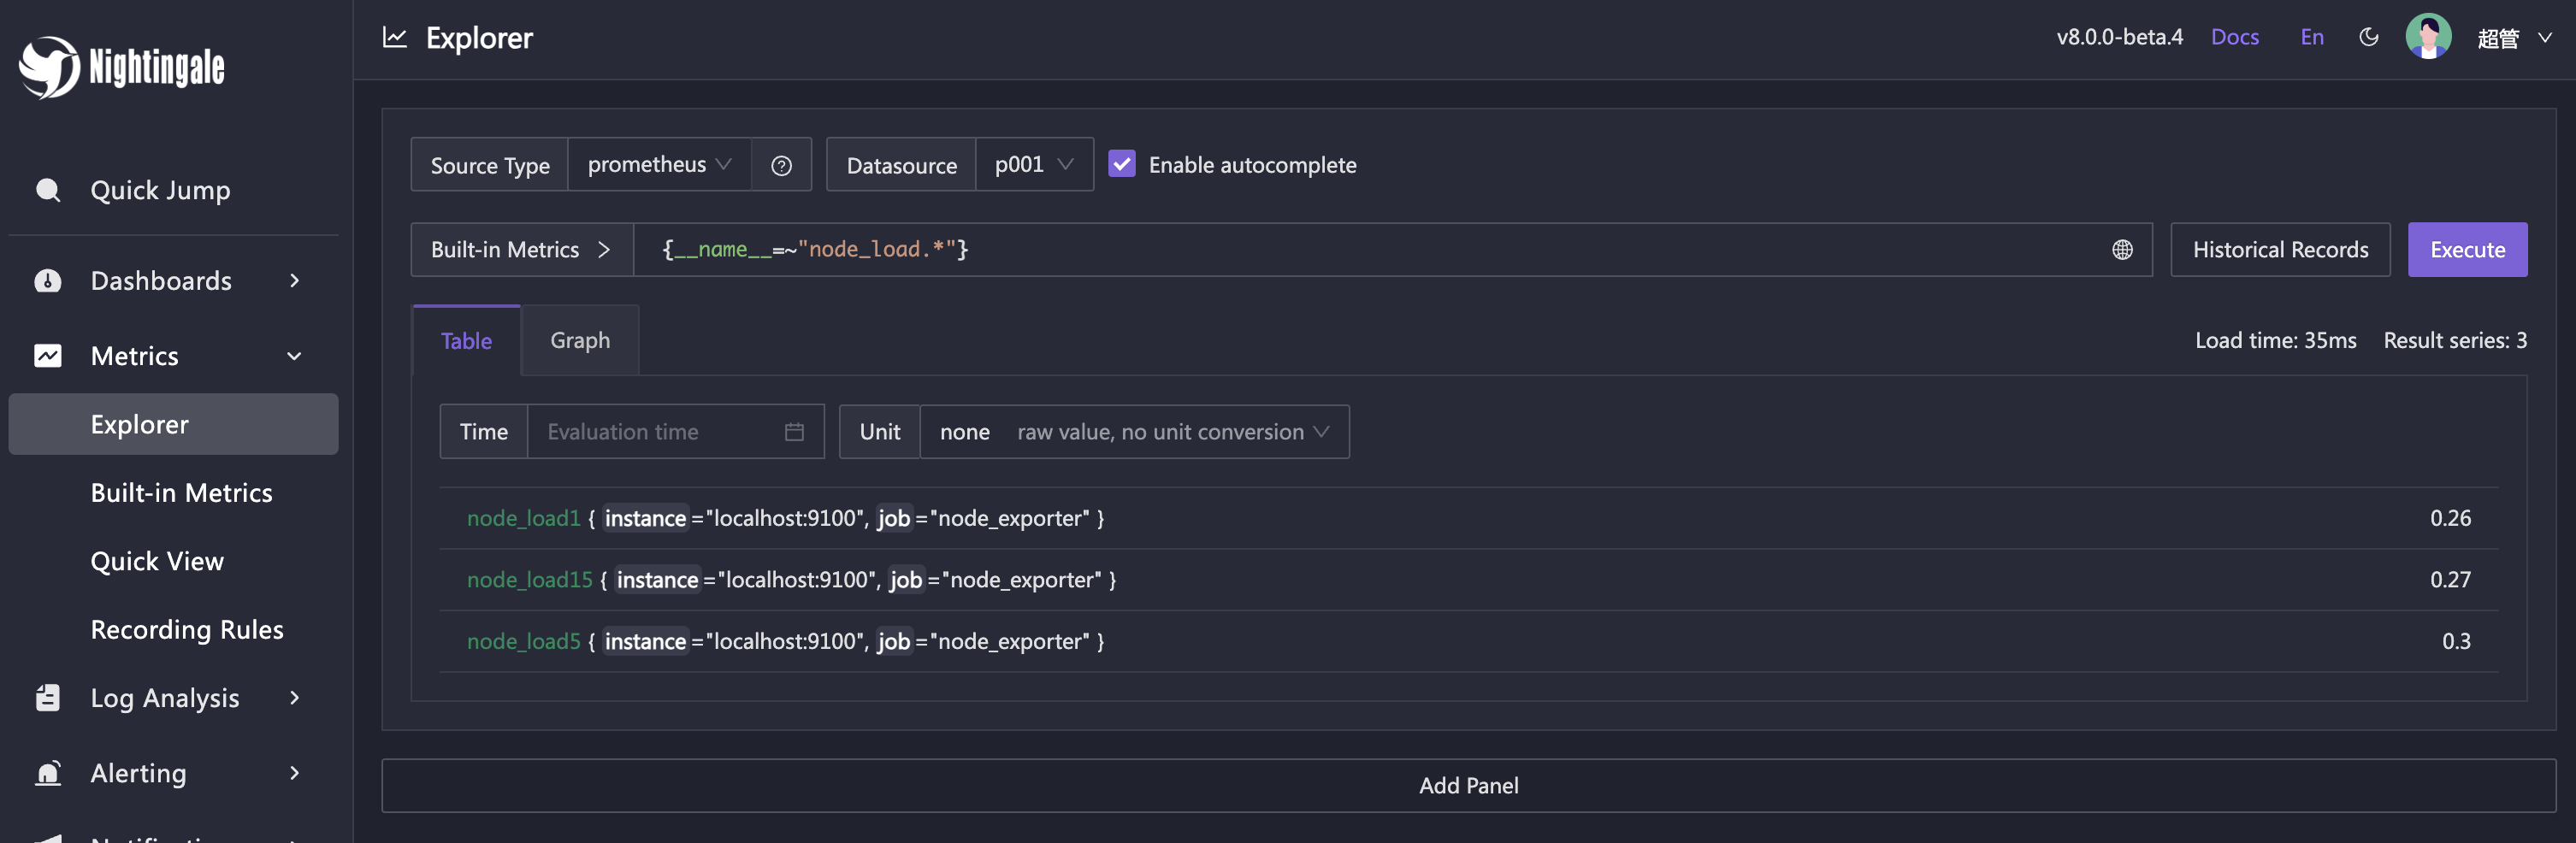Viewport: 2576px width, 843px height.
Task: Open the user account dropdown arrow
Action: (2545, 38)
